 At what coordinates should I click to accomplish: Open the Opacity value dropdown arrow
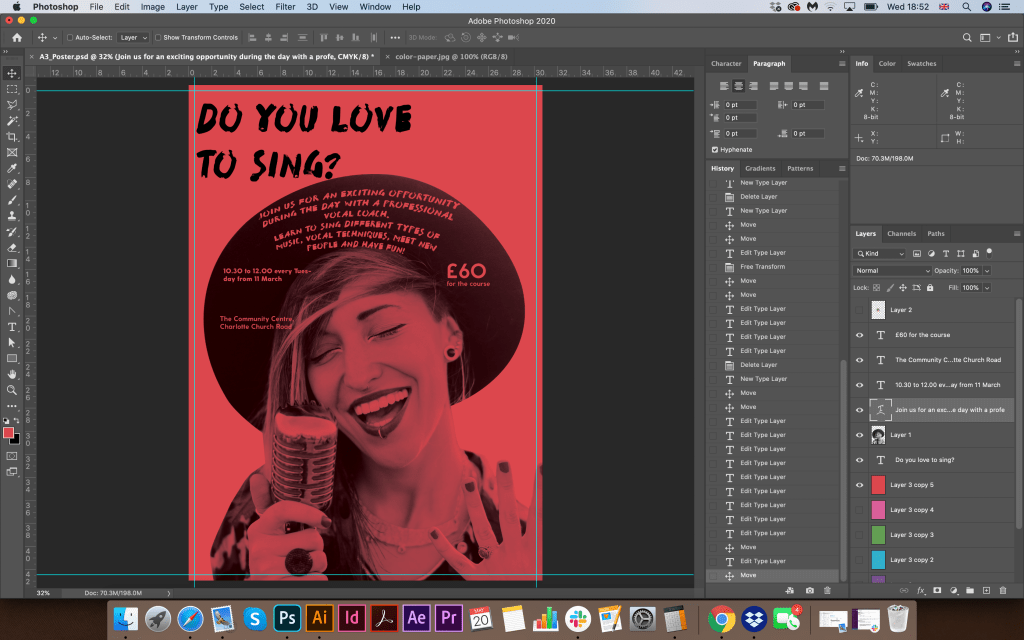click(987, 271)
